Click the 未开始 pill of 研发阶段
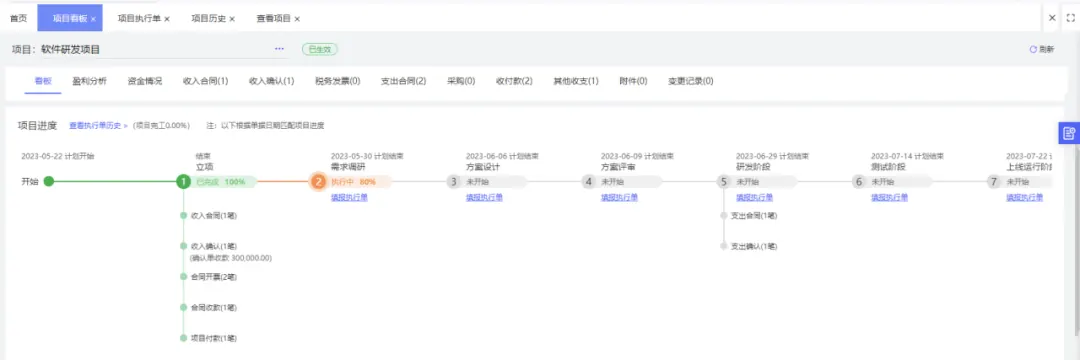1080x360 pixels. 765,182
